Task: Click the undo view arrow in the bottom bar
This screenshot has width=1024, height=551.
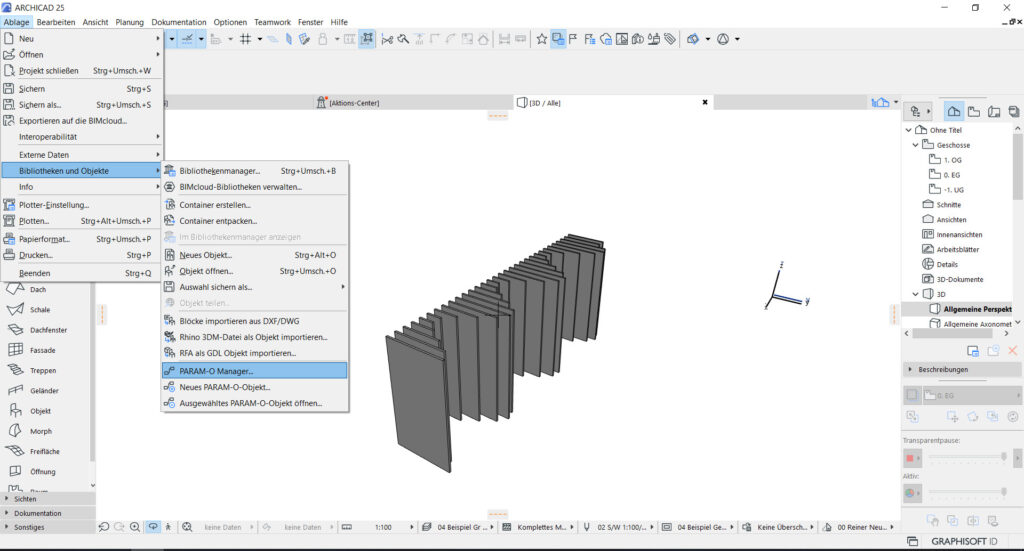Action: (x=103, y=527)
